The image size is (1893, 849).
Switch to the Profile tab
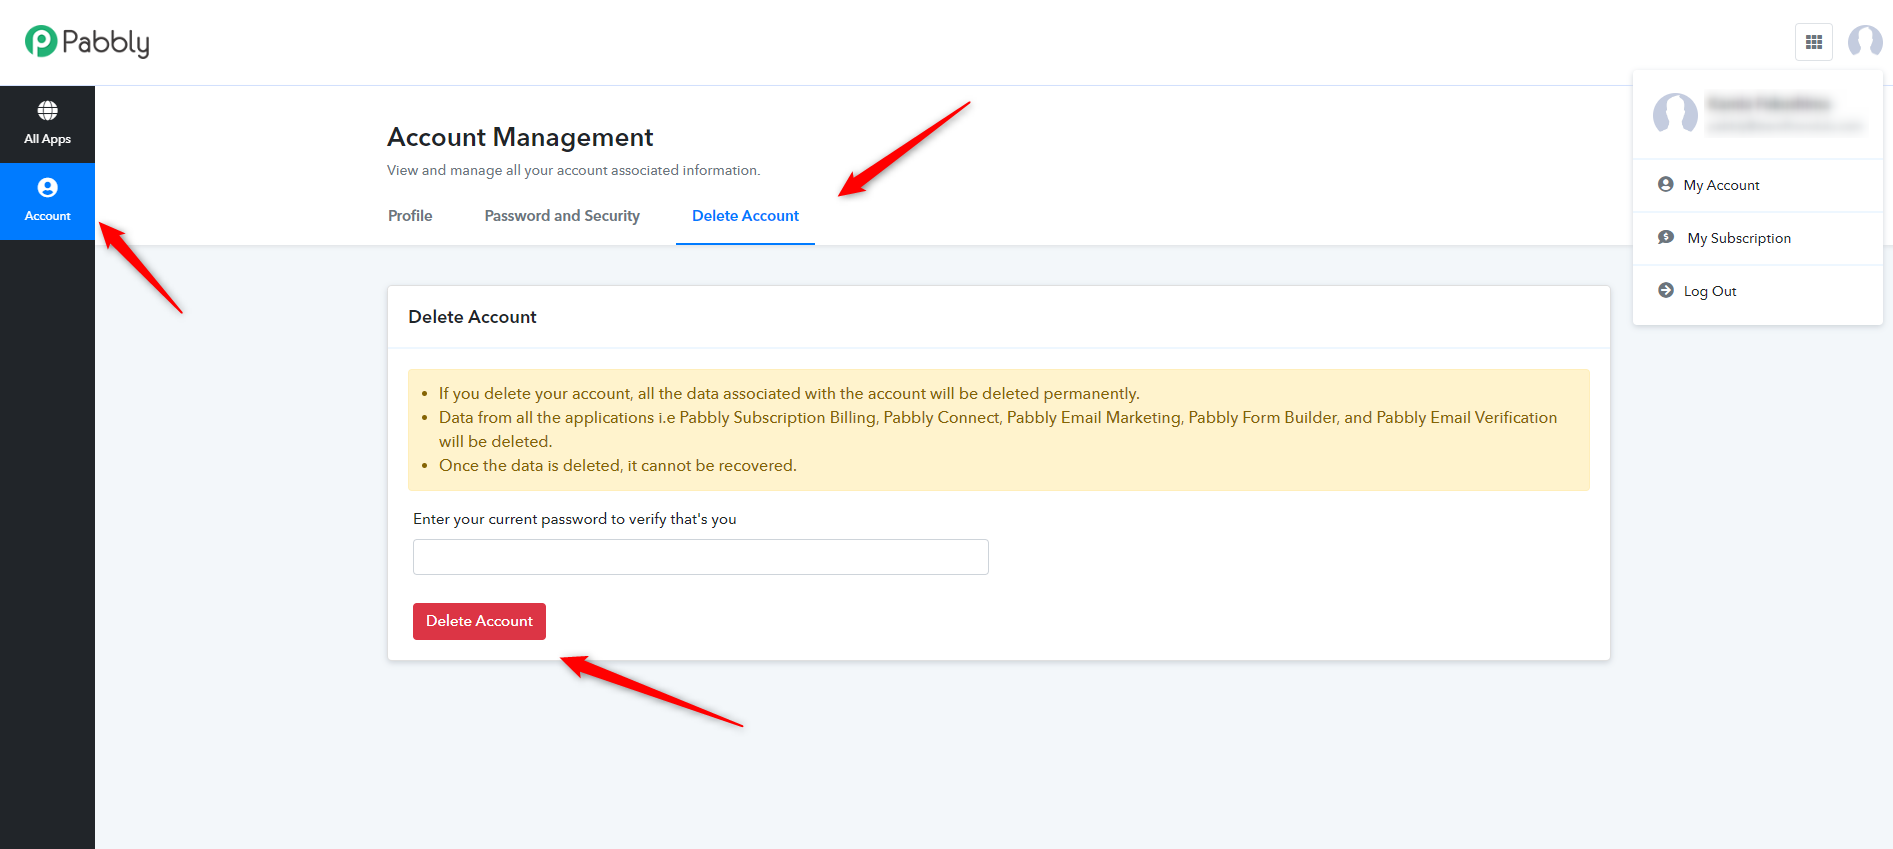click(410, 216)
